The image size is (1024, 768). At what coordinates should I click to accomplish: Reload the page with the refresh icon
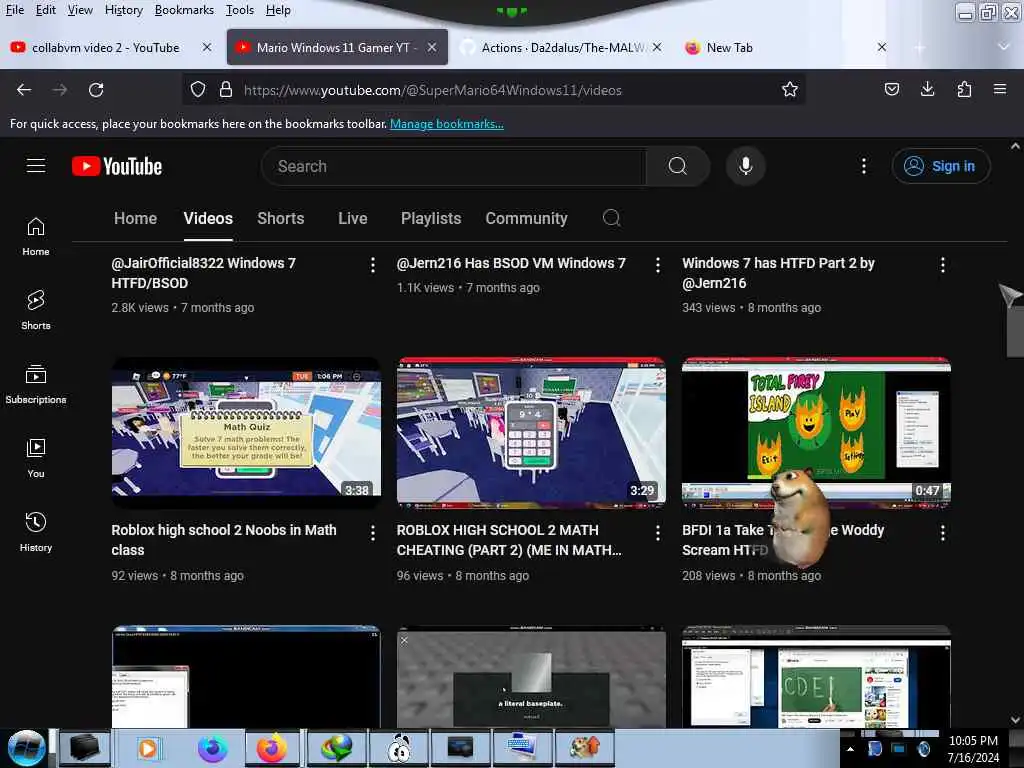(x=96, y=89)
